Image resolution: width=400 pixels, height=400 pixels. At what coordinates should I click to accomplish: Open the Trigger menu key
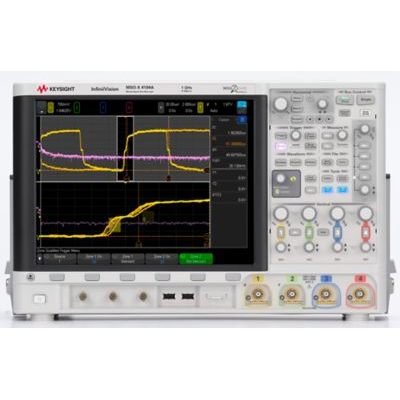click(281, 136)
